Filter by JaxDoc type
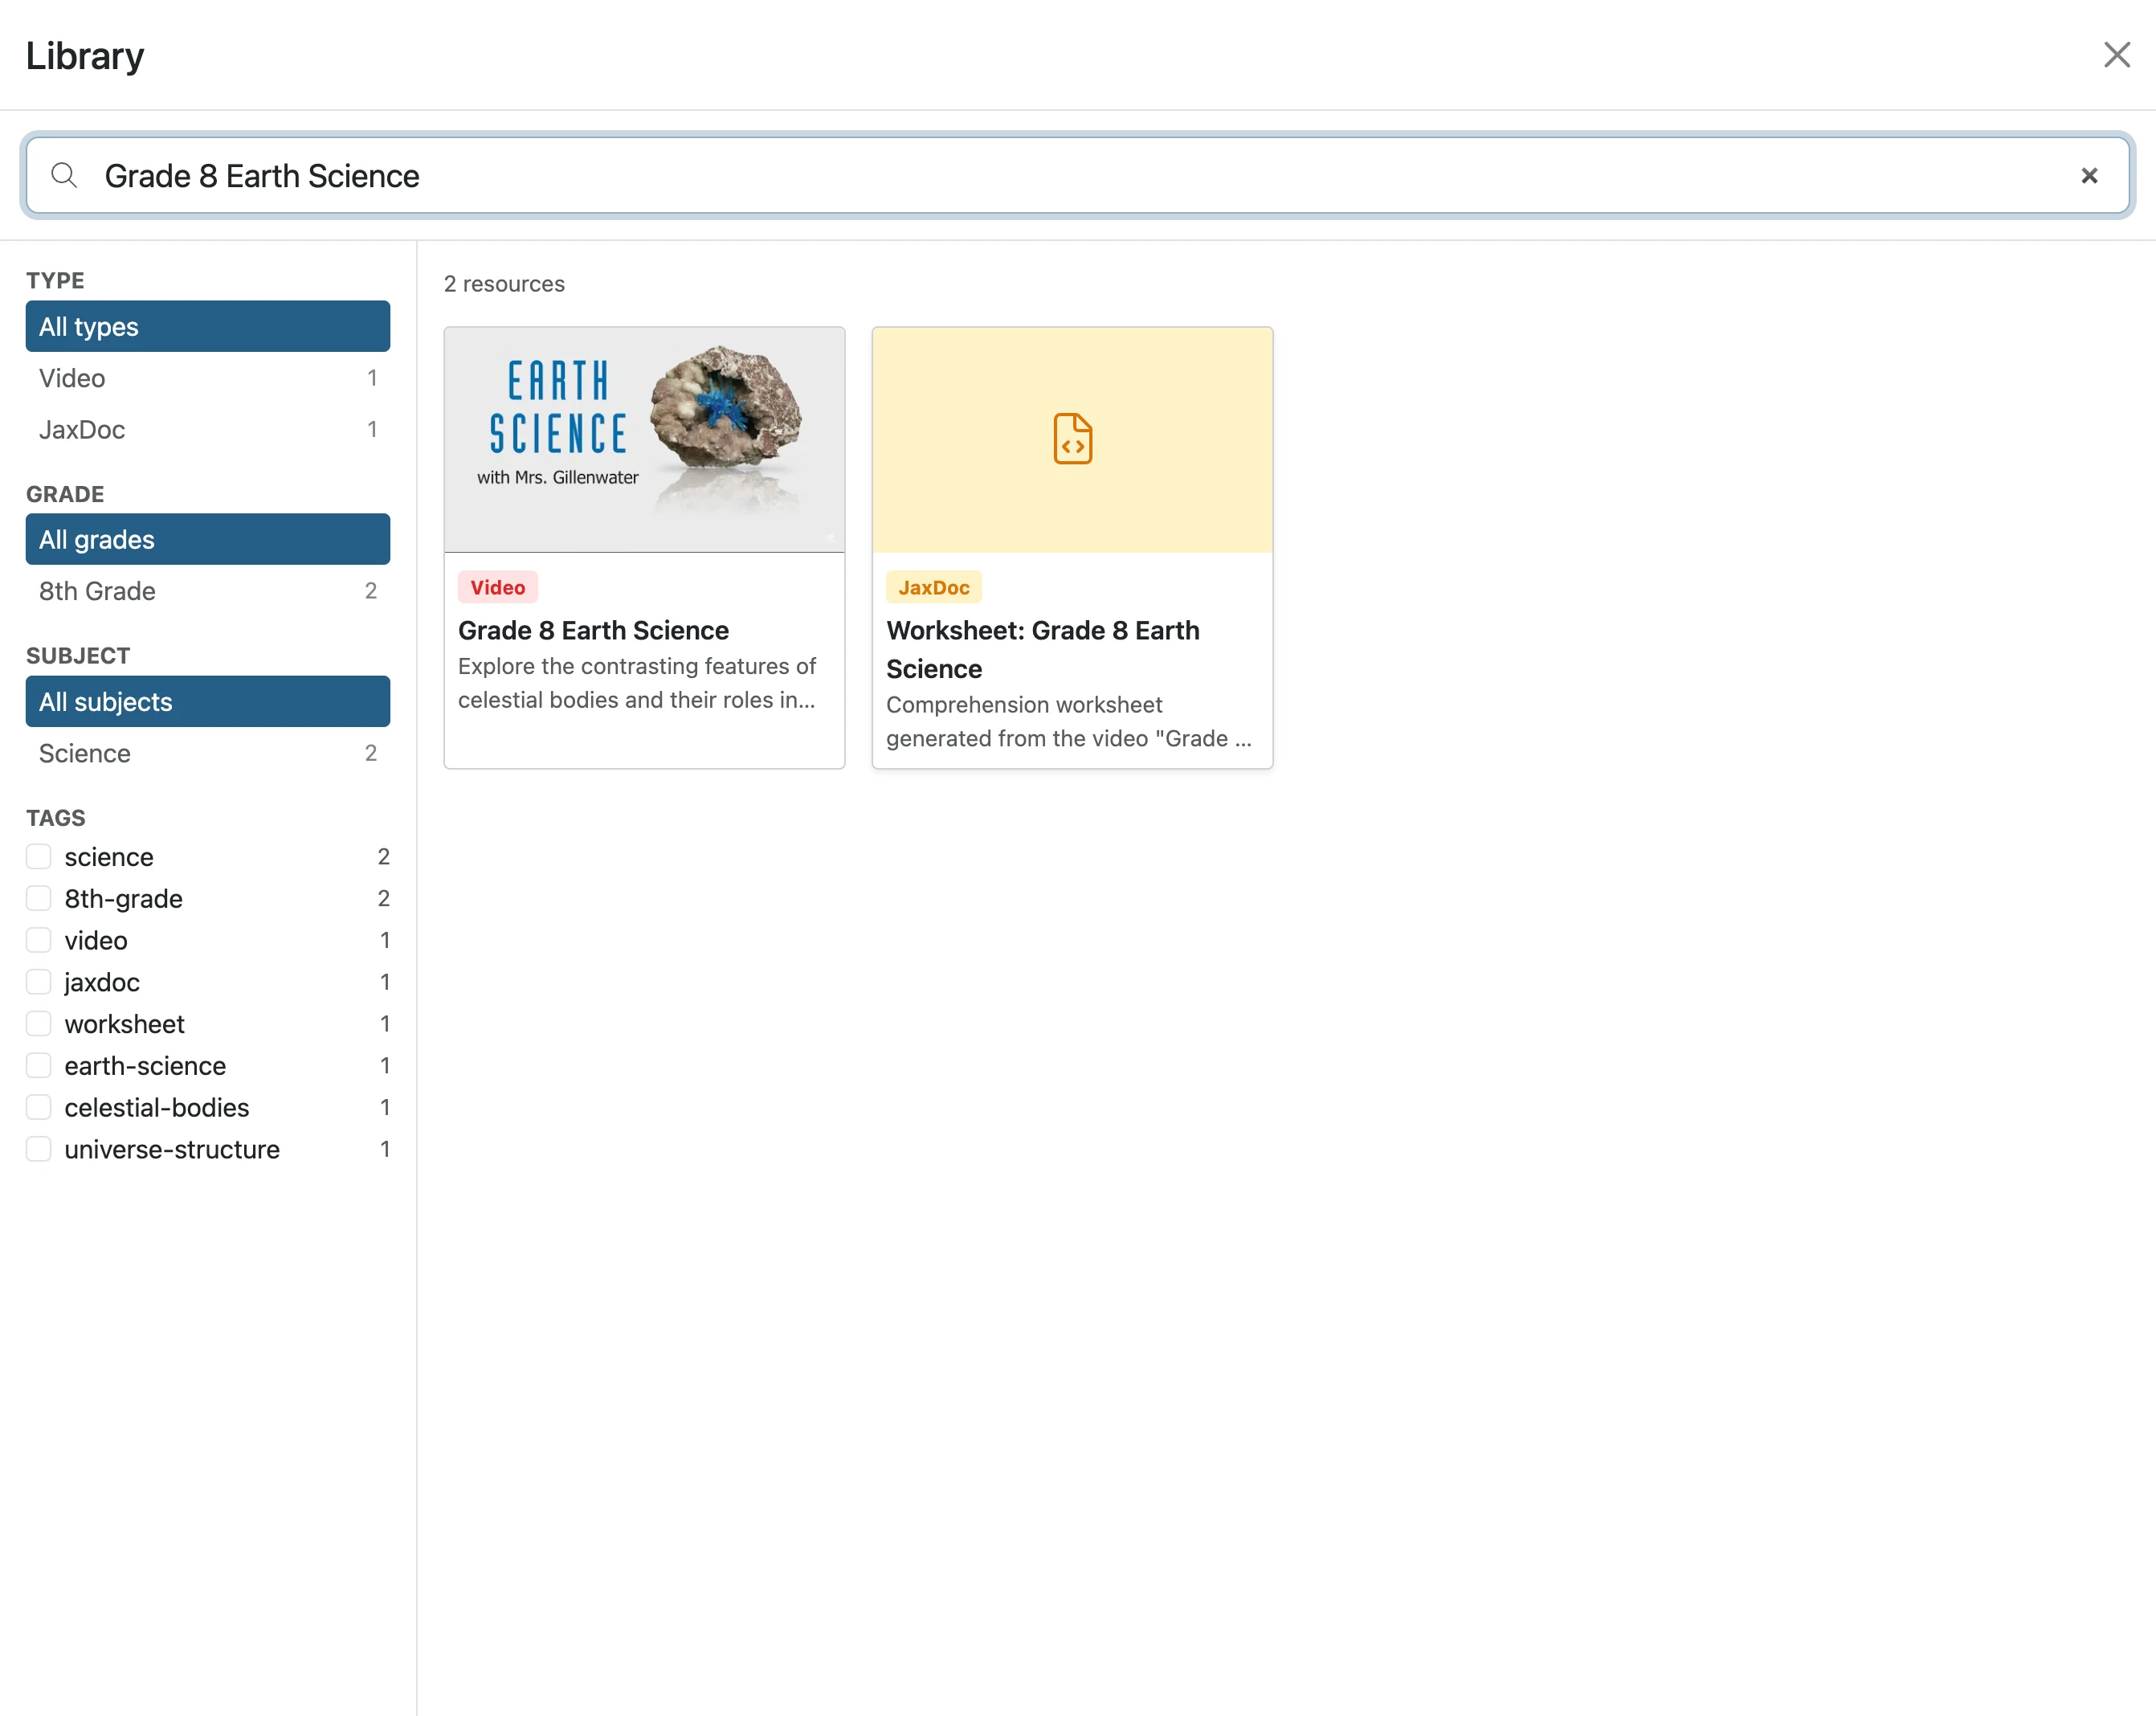2156x1716 pixels. 208,429
